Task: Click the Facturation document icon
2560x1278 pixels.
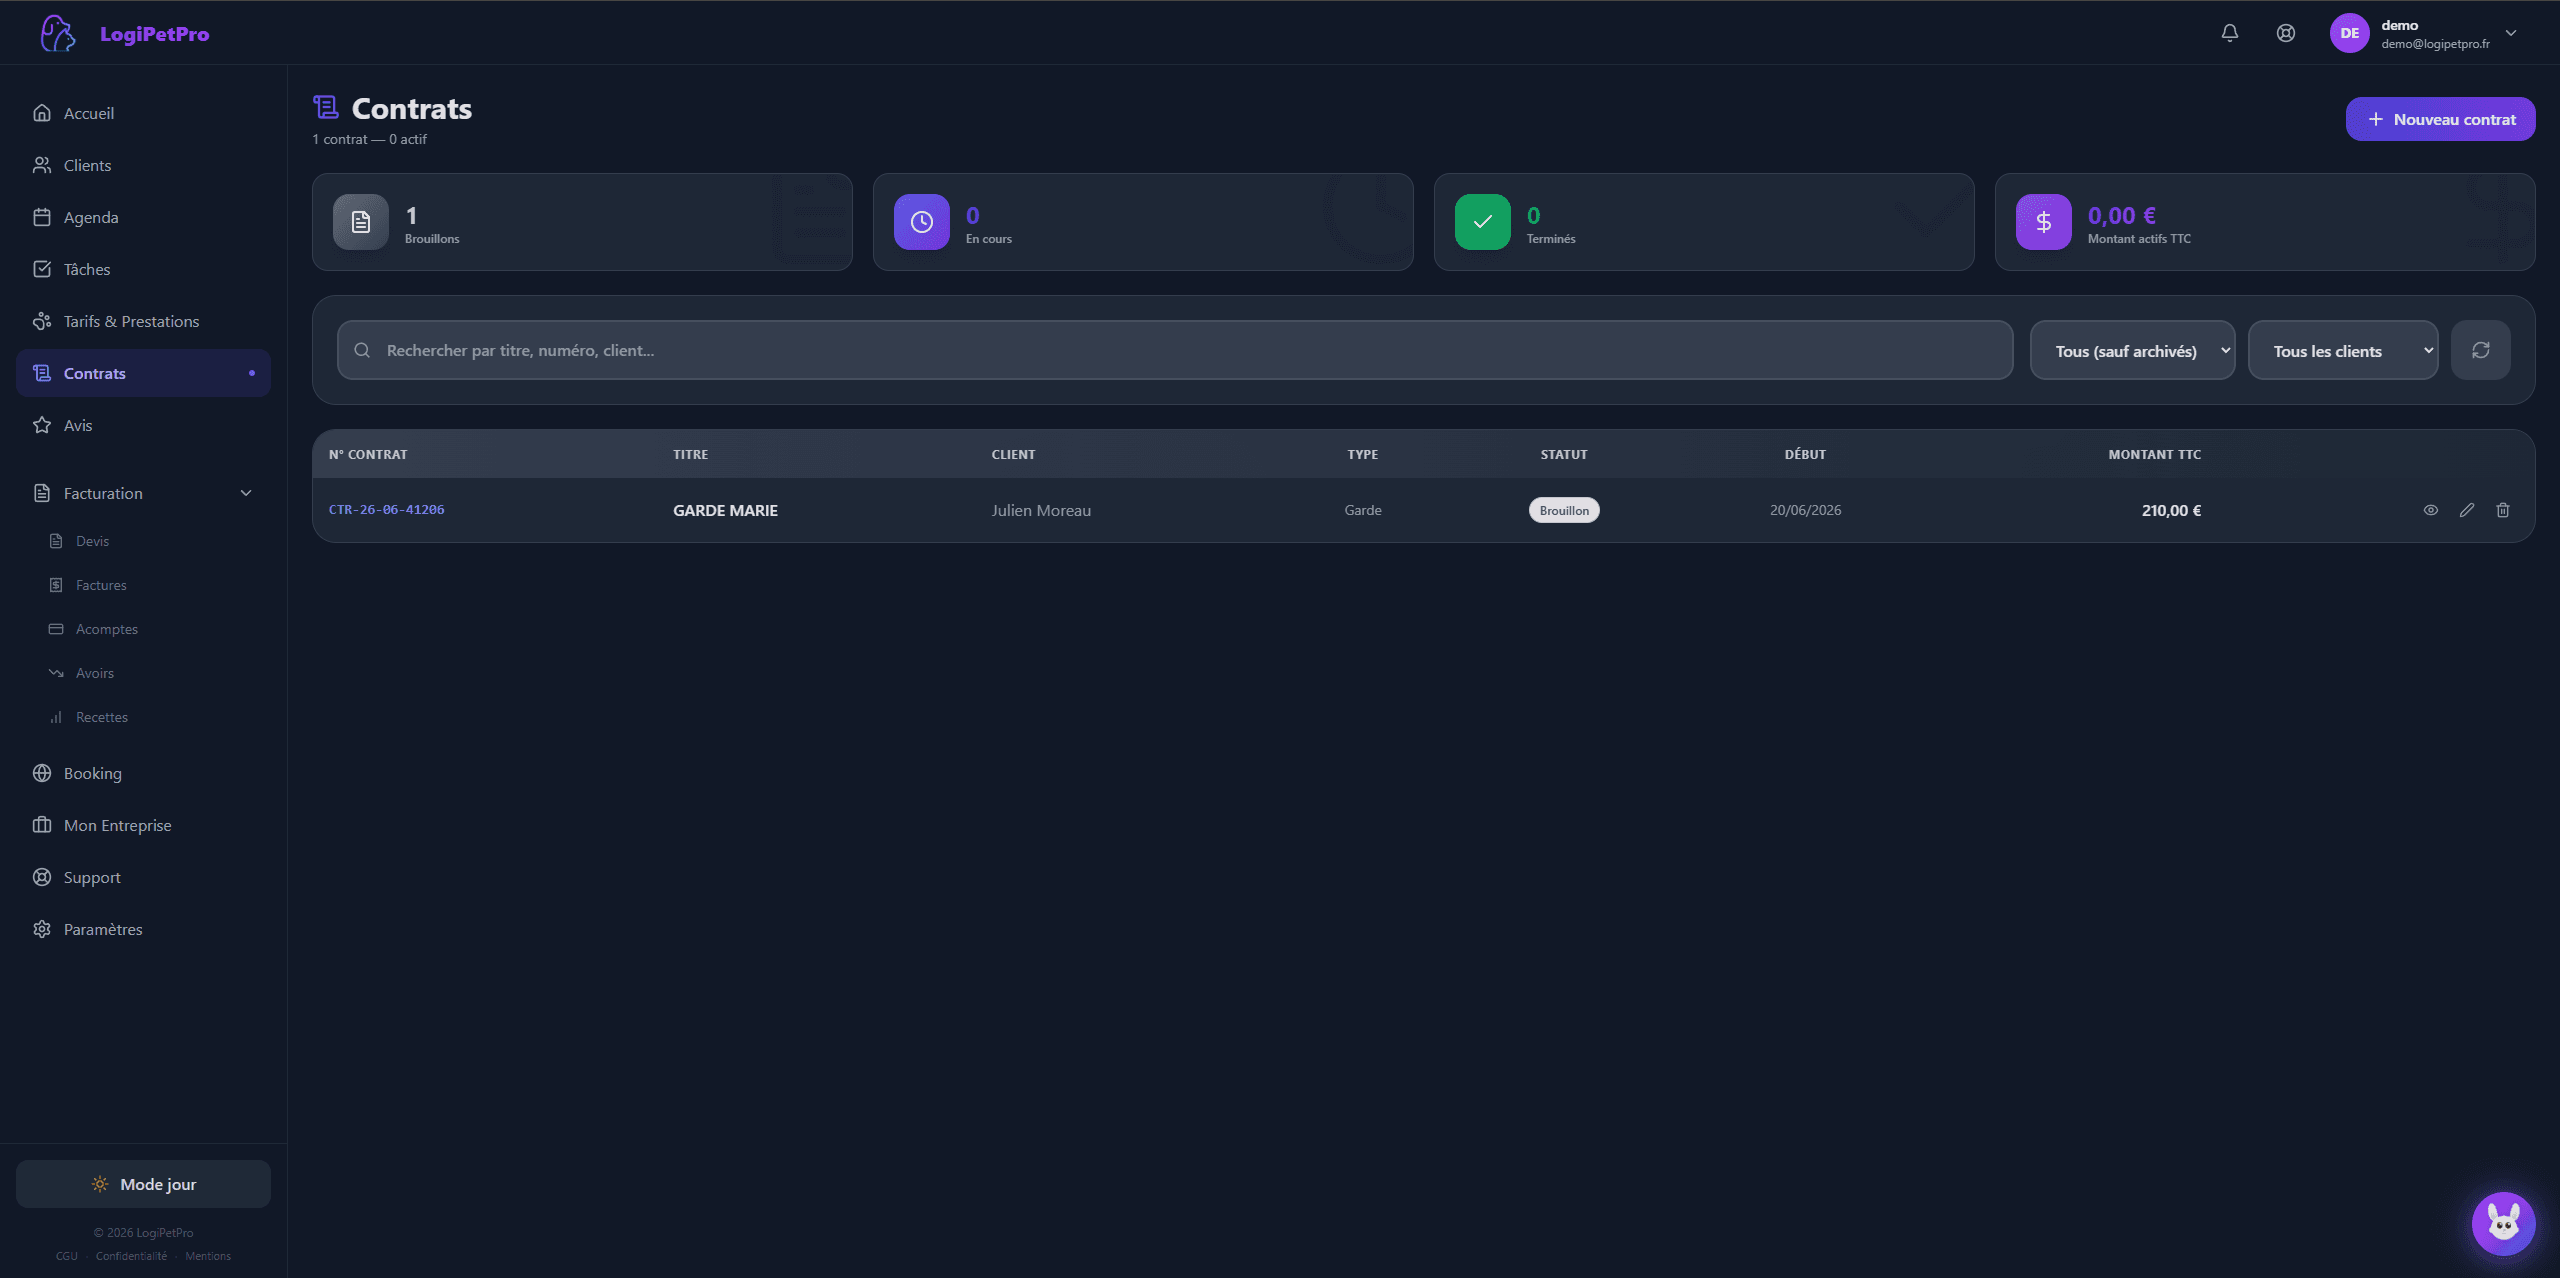Action: (x=42, y=493)
